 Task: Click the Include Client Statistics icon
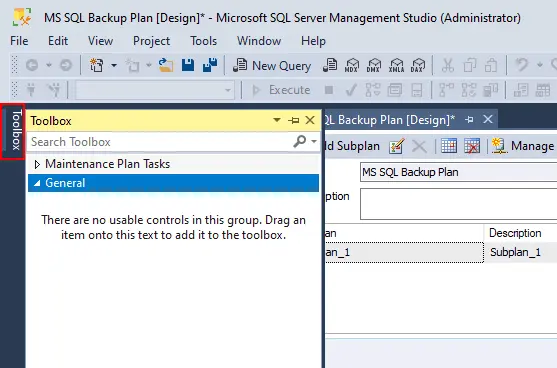491,90
